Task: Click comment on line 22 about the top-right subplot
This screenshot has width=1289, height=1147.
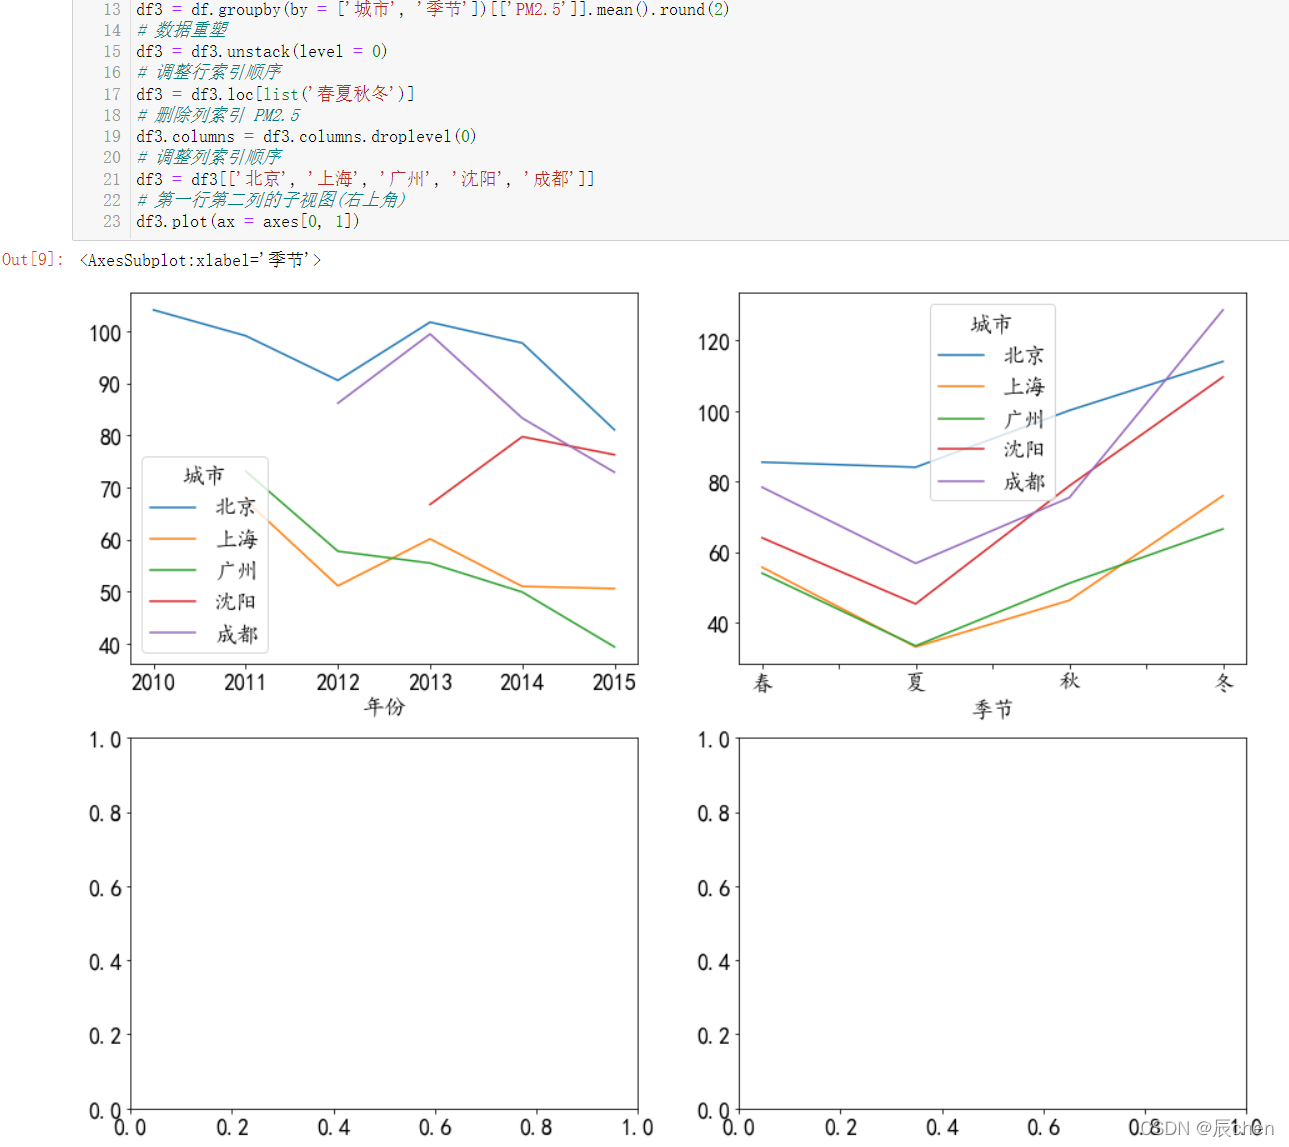Action: pos(271,200)
